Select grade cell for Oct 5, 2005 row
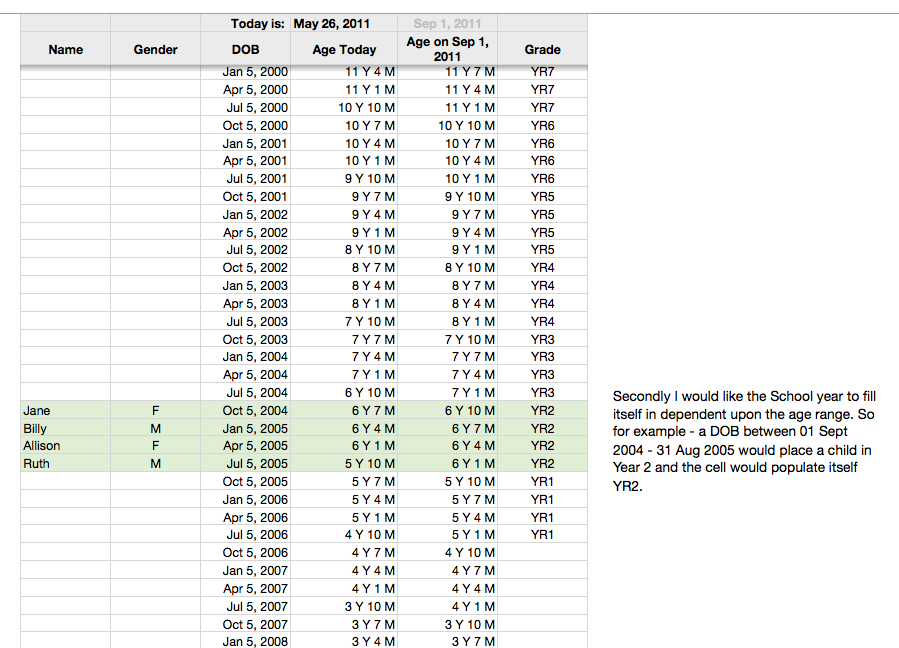This screenshot has height=648, width=899. click(x=542, y=482)
